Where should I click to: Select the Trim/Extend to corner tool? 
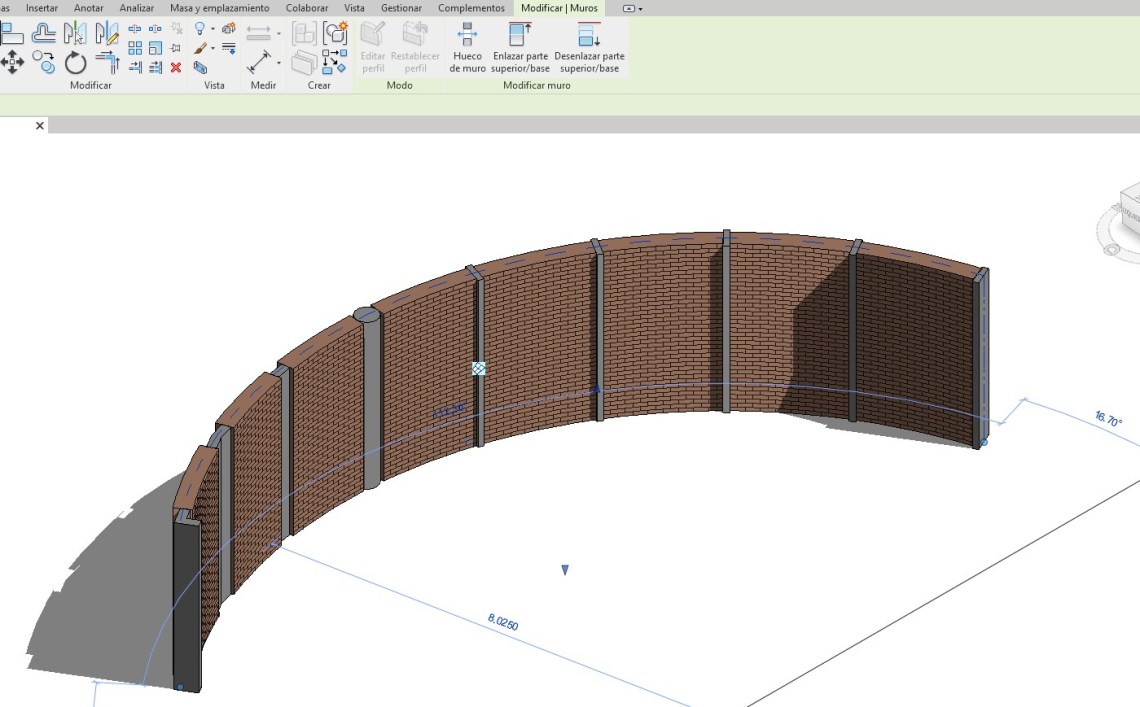click(x=107, y=64)
